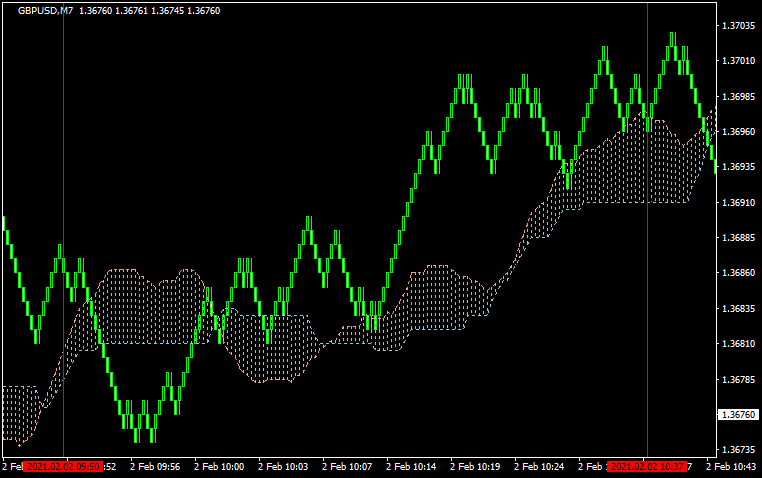Click price scale value 1.36810

tap(739, 343)
